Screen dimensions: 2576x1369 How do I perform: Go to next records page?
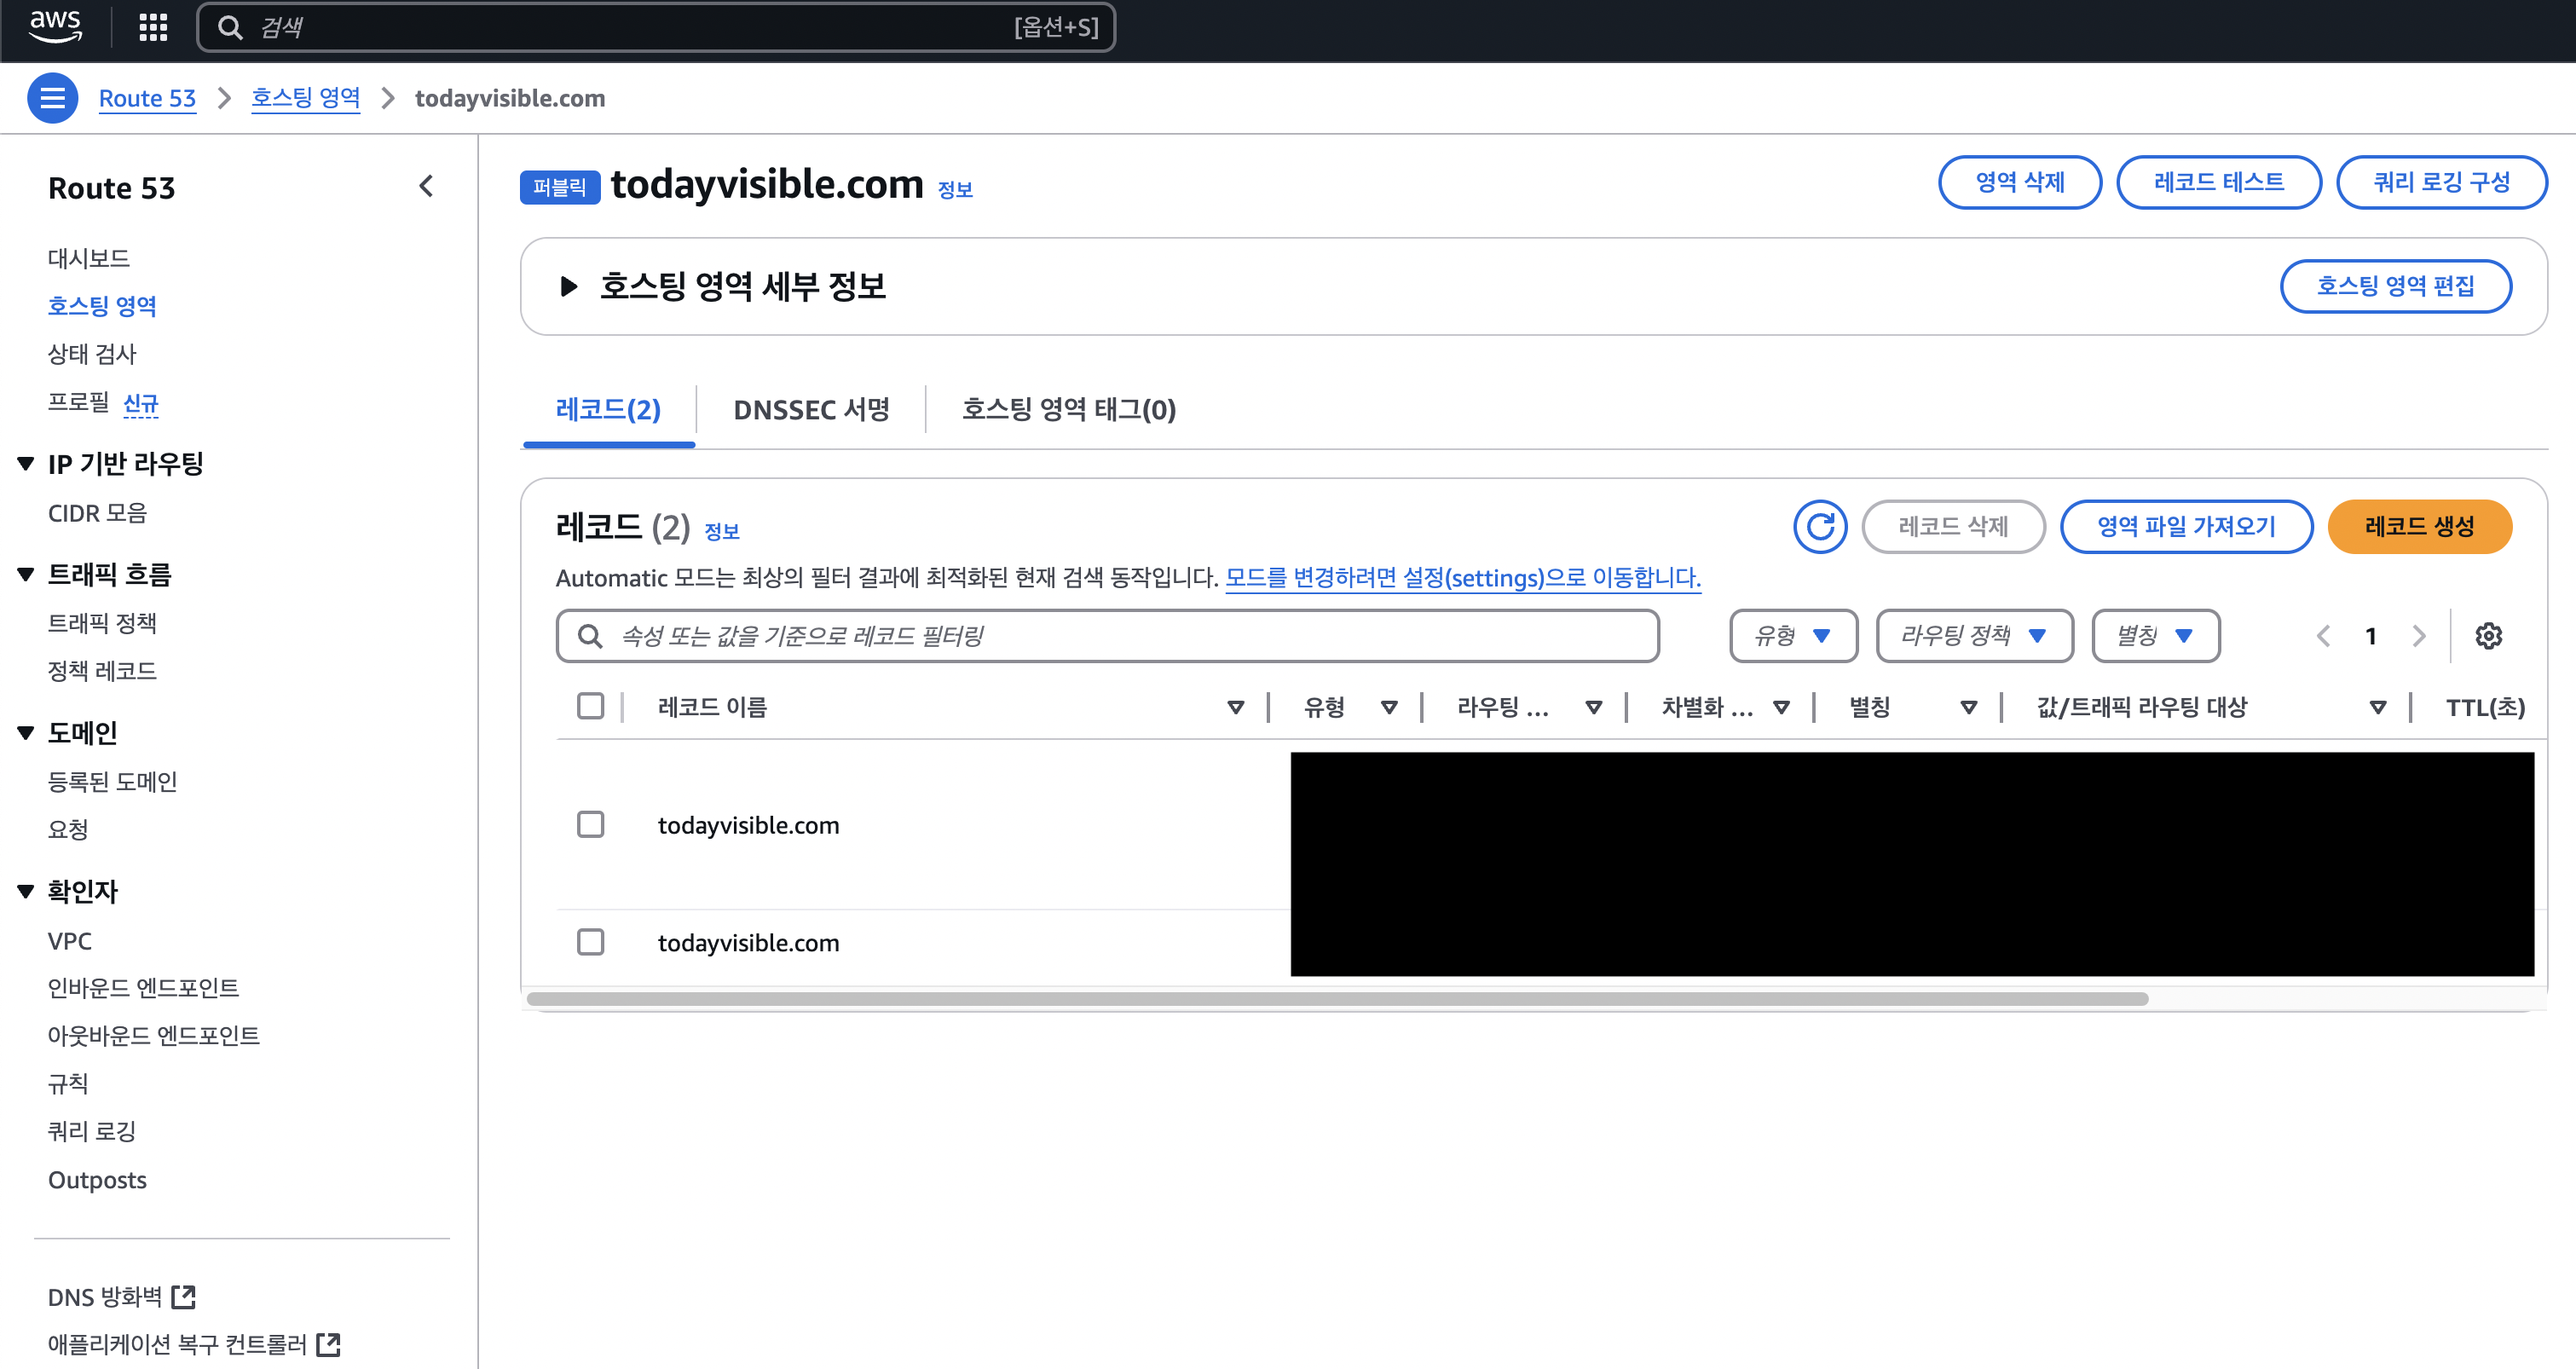[2419, 636]
